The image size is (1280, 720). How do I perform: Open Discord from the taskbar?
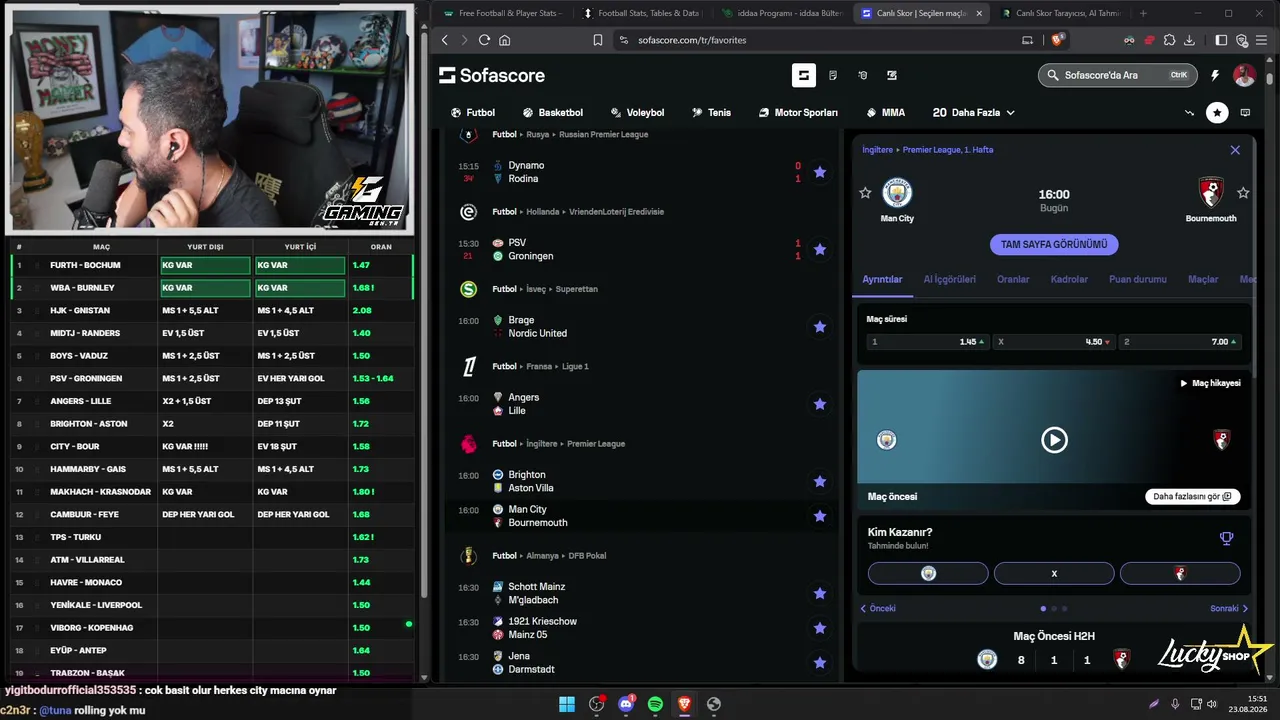[626, 704]
